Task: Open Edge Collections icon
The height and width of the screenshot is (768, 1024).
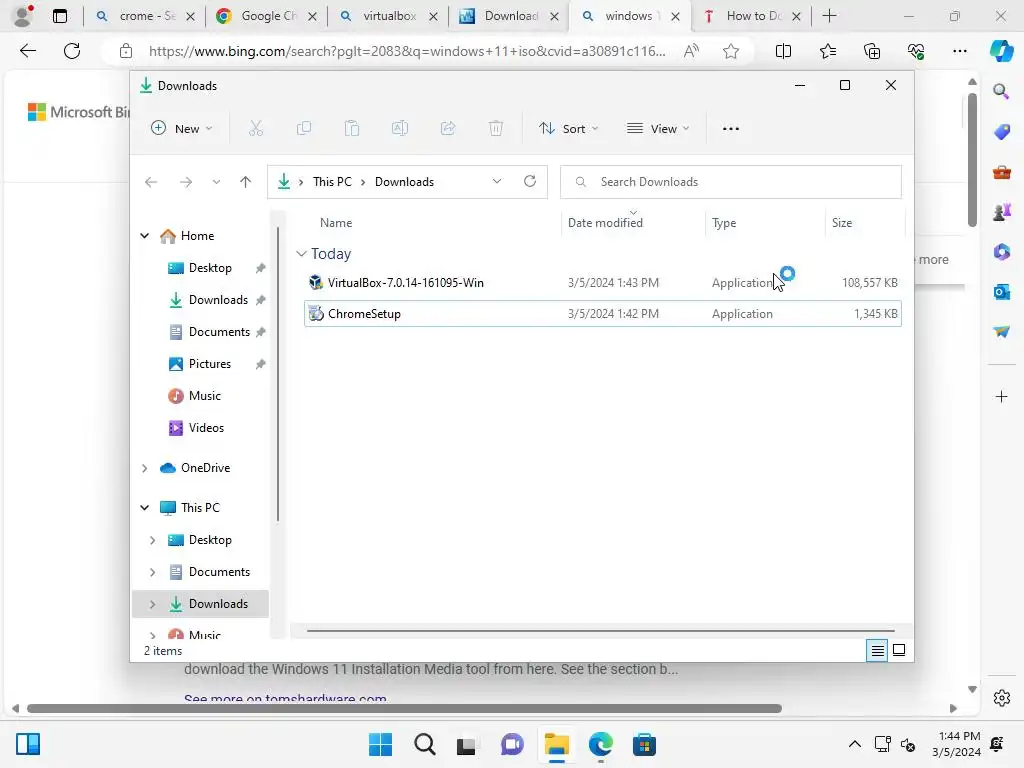Action: click(872, 51)
